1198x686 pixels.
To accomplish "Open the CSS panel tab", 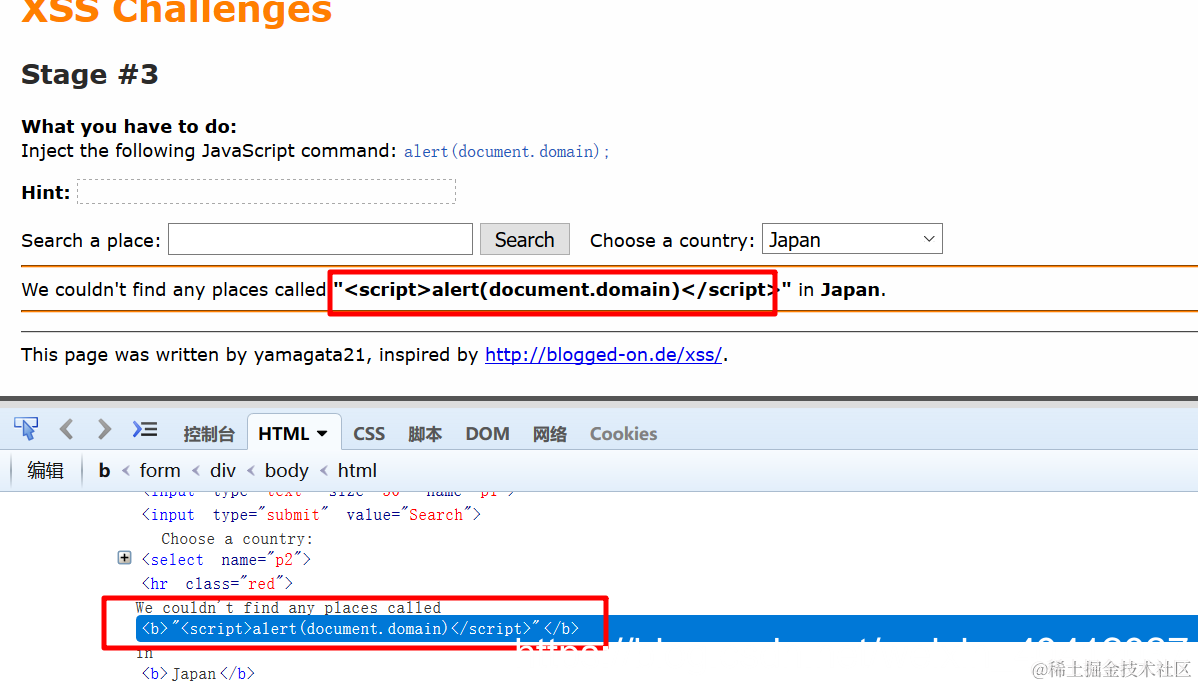I will tap(369, 433).
